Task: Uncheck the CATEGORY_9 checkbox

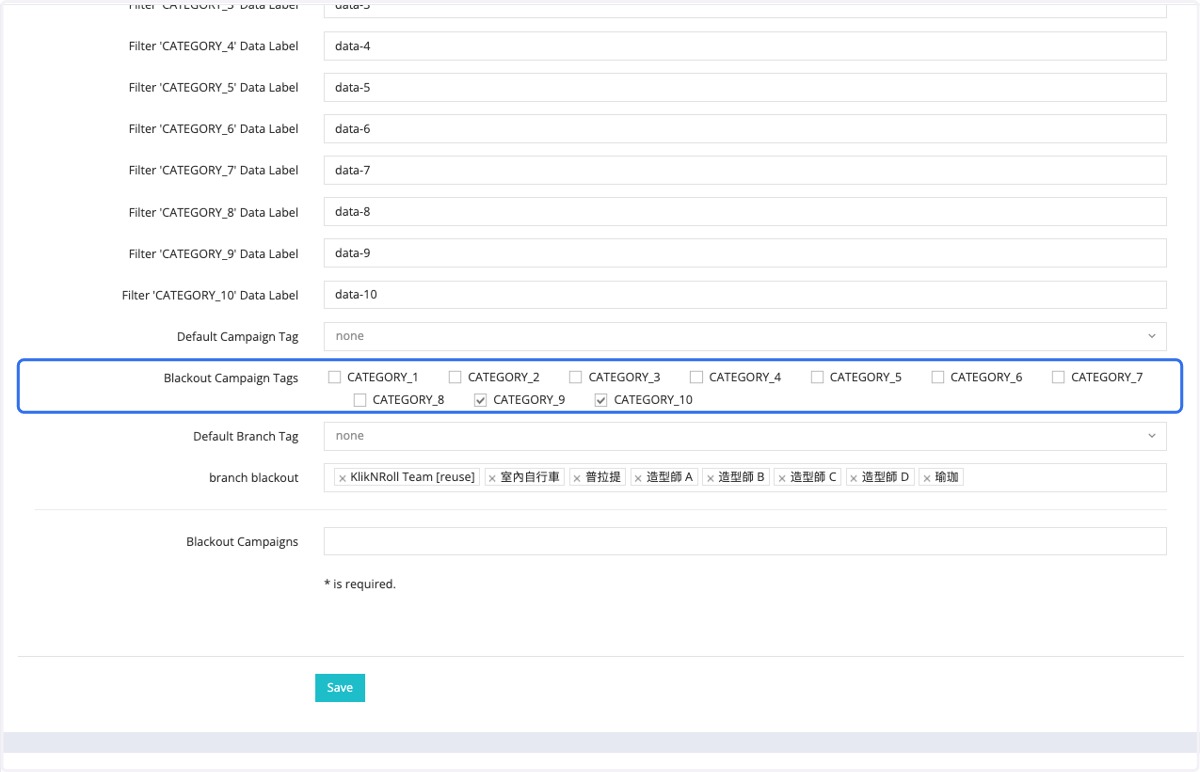Action: (481, 400)
